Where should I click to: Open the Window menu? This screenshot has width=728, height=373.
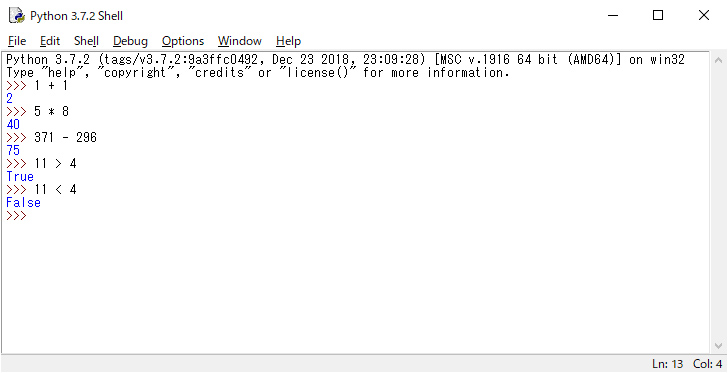[240, 41]
